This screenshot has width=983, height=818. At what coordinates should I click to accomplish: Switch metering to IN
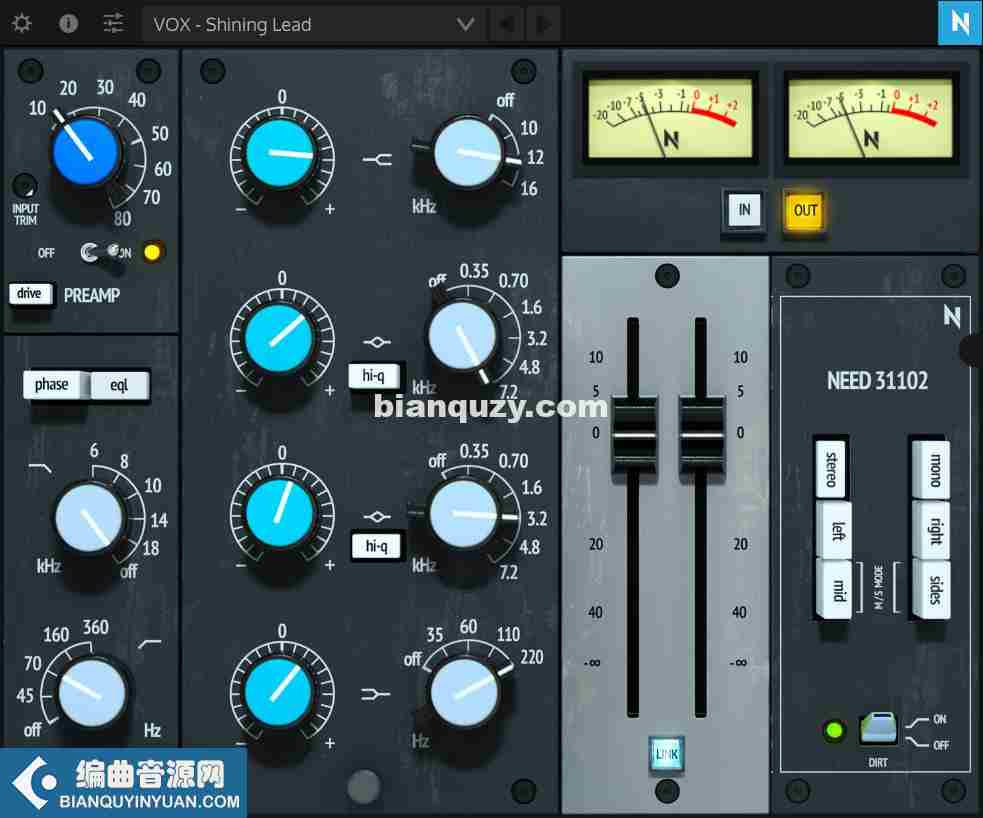point(744,209)
